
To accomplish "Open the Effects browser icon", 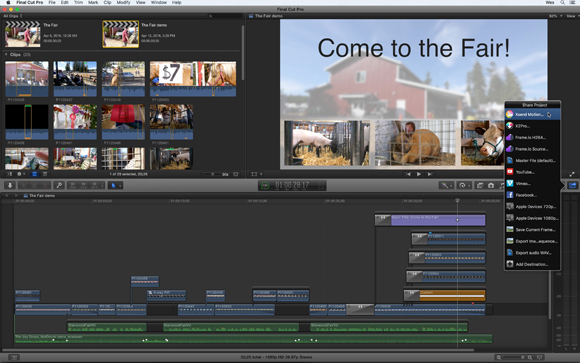I will point(480,185).
